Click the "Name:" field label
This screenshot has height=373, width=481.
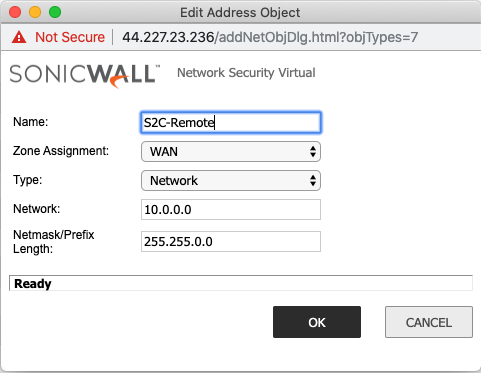point(31,122)
